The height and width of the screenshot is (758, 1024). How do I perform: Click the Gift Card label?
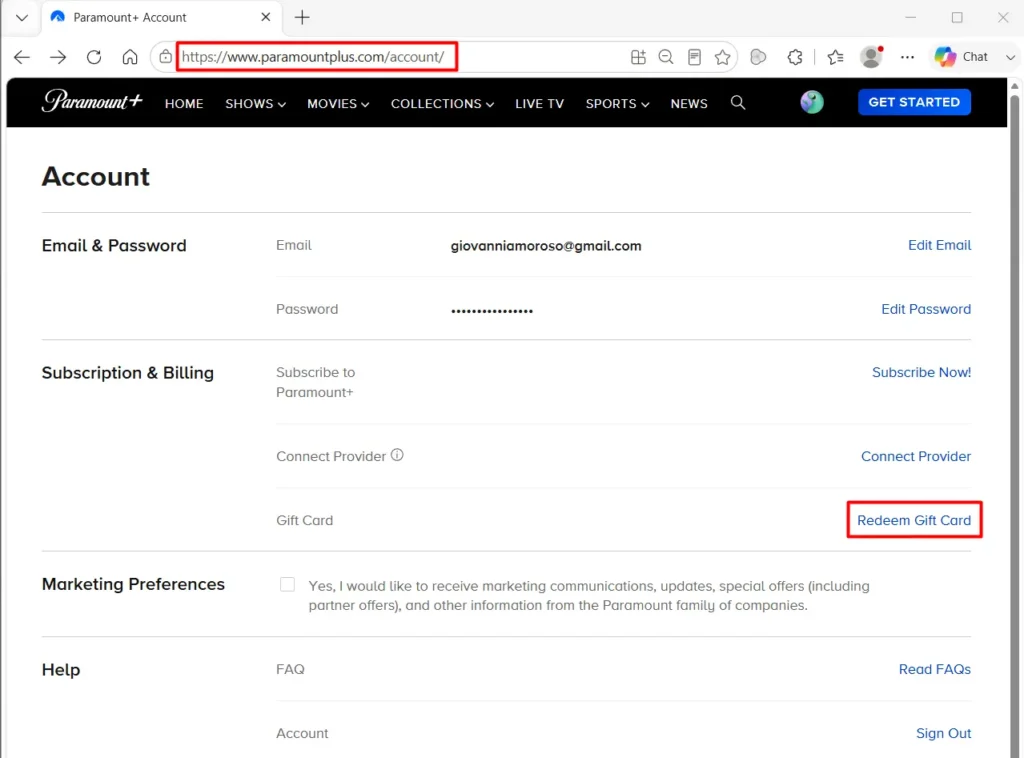pos(304,520)
